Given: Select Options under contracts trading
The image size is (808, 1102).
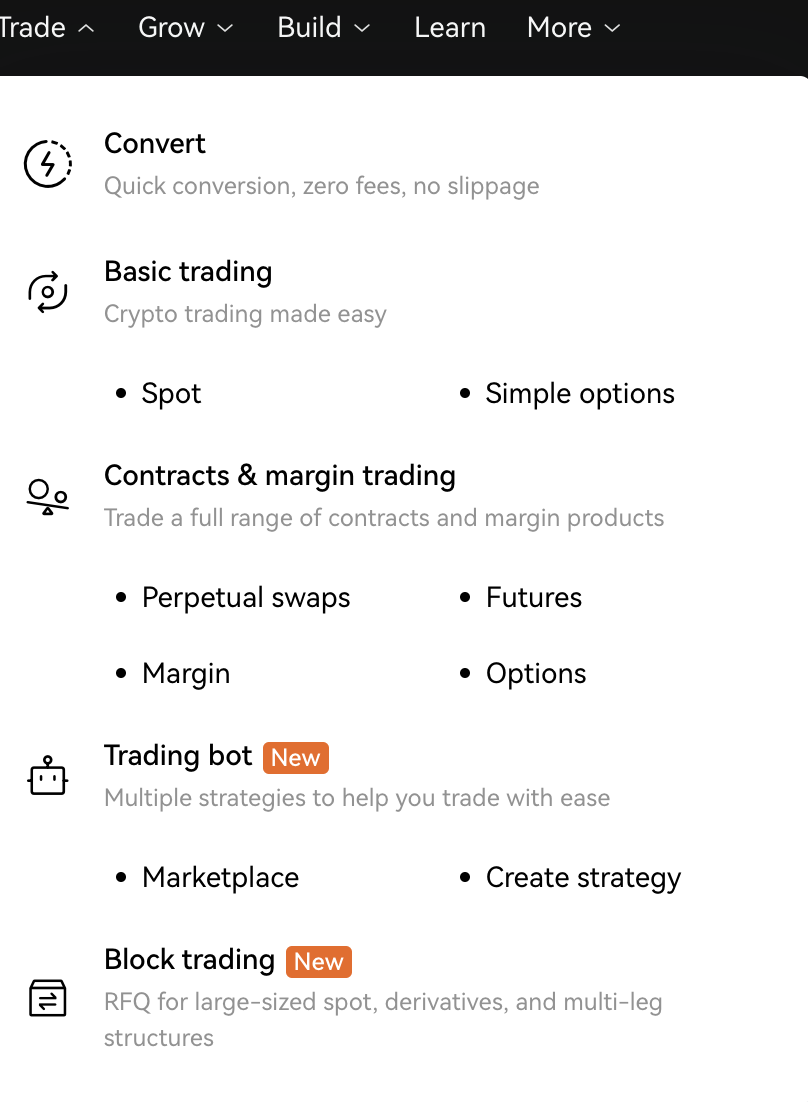Looking at the screenshot, I should [536, 674].
